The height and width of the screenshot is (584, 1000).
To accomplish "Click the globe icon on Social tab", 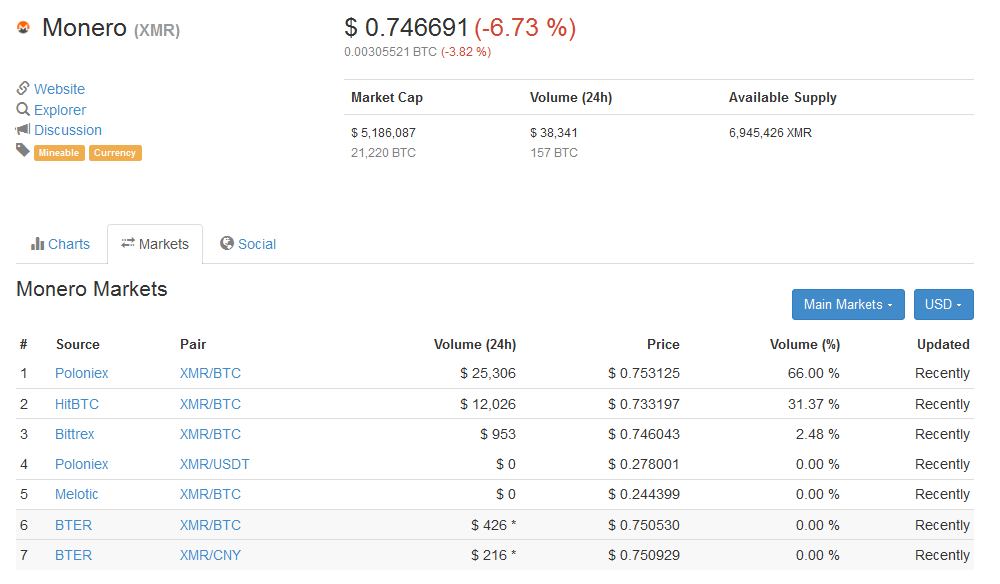I will [226, 243].
